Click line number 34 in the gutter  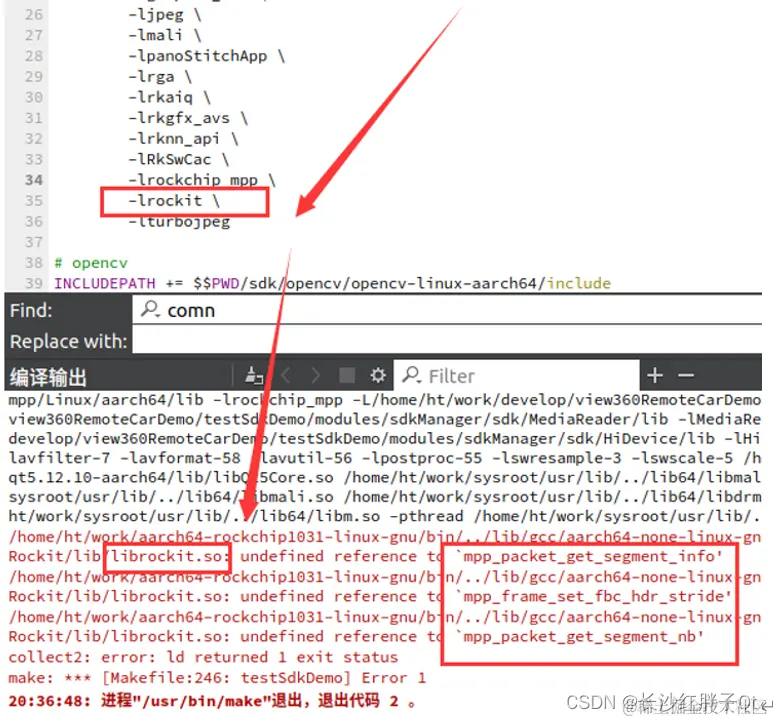[x=34, y=180]
